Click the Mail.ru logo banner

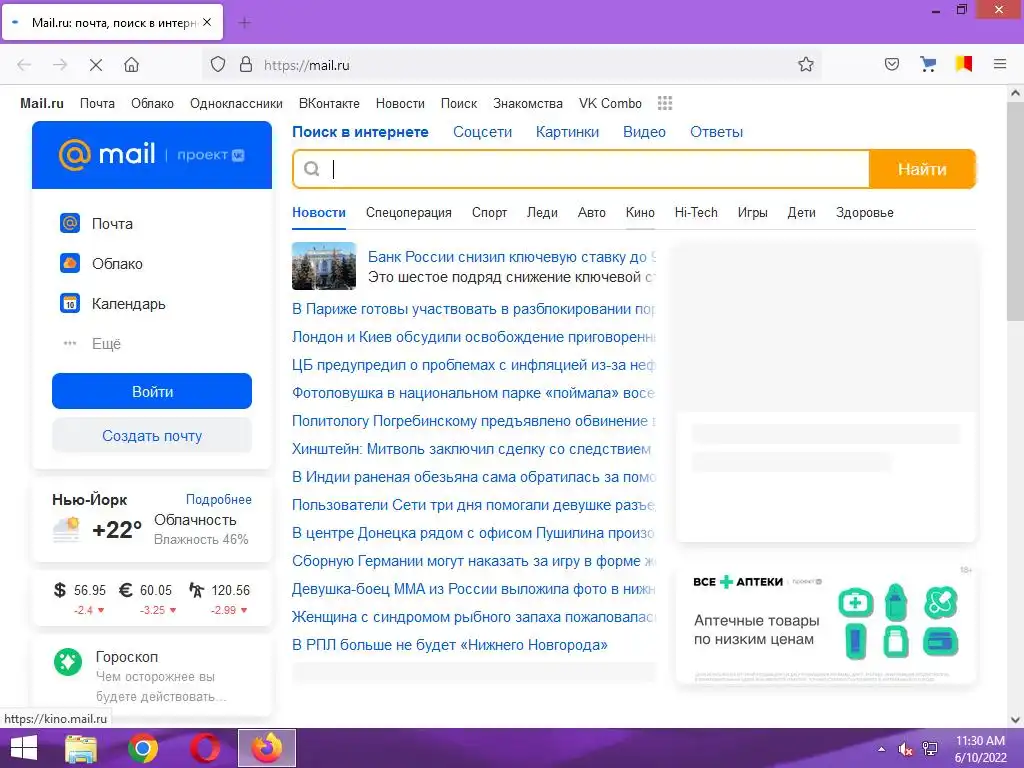coord(152,155)
